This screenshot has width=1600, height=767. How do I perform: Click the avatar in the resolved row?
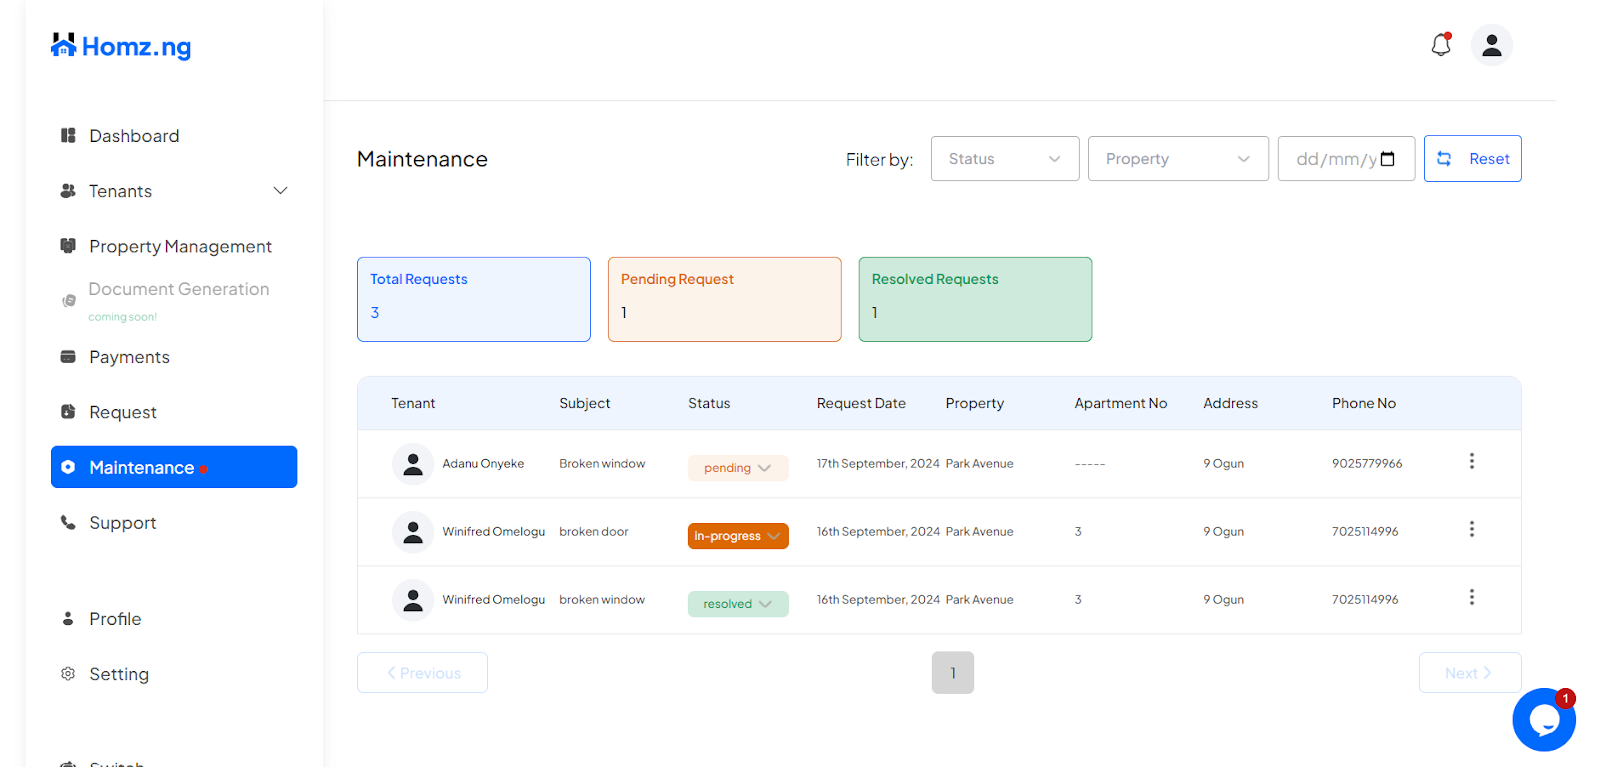413,600
